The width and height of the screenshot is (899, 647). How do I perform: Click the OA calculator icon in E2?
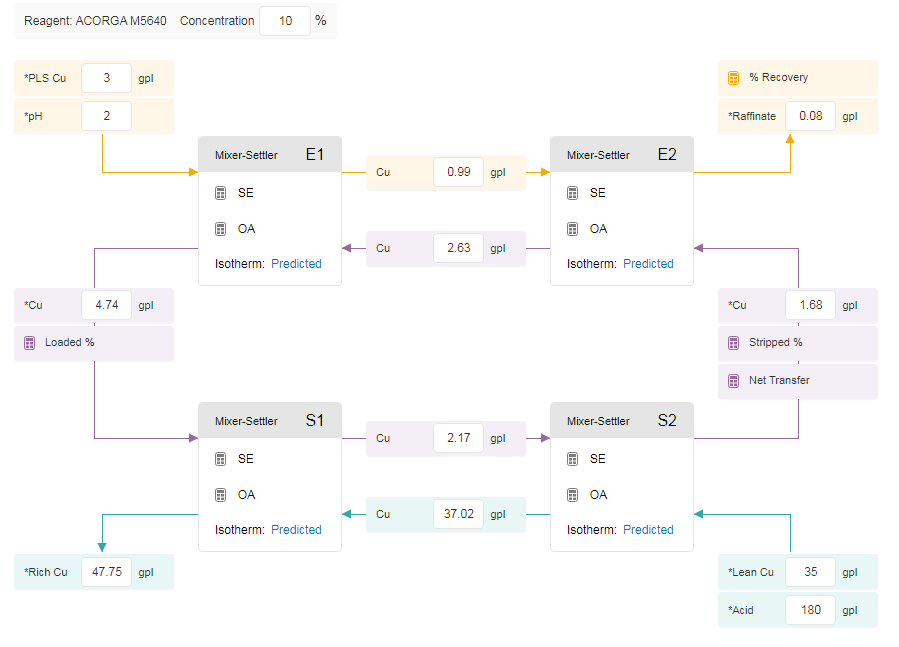click(x=573, y=229)
